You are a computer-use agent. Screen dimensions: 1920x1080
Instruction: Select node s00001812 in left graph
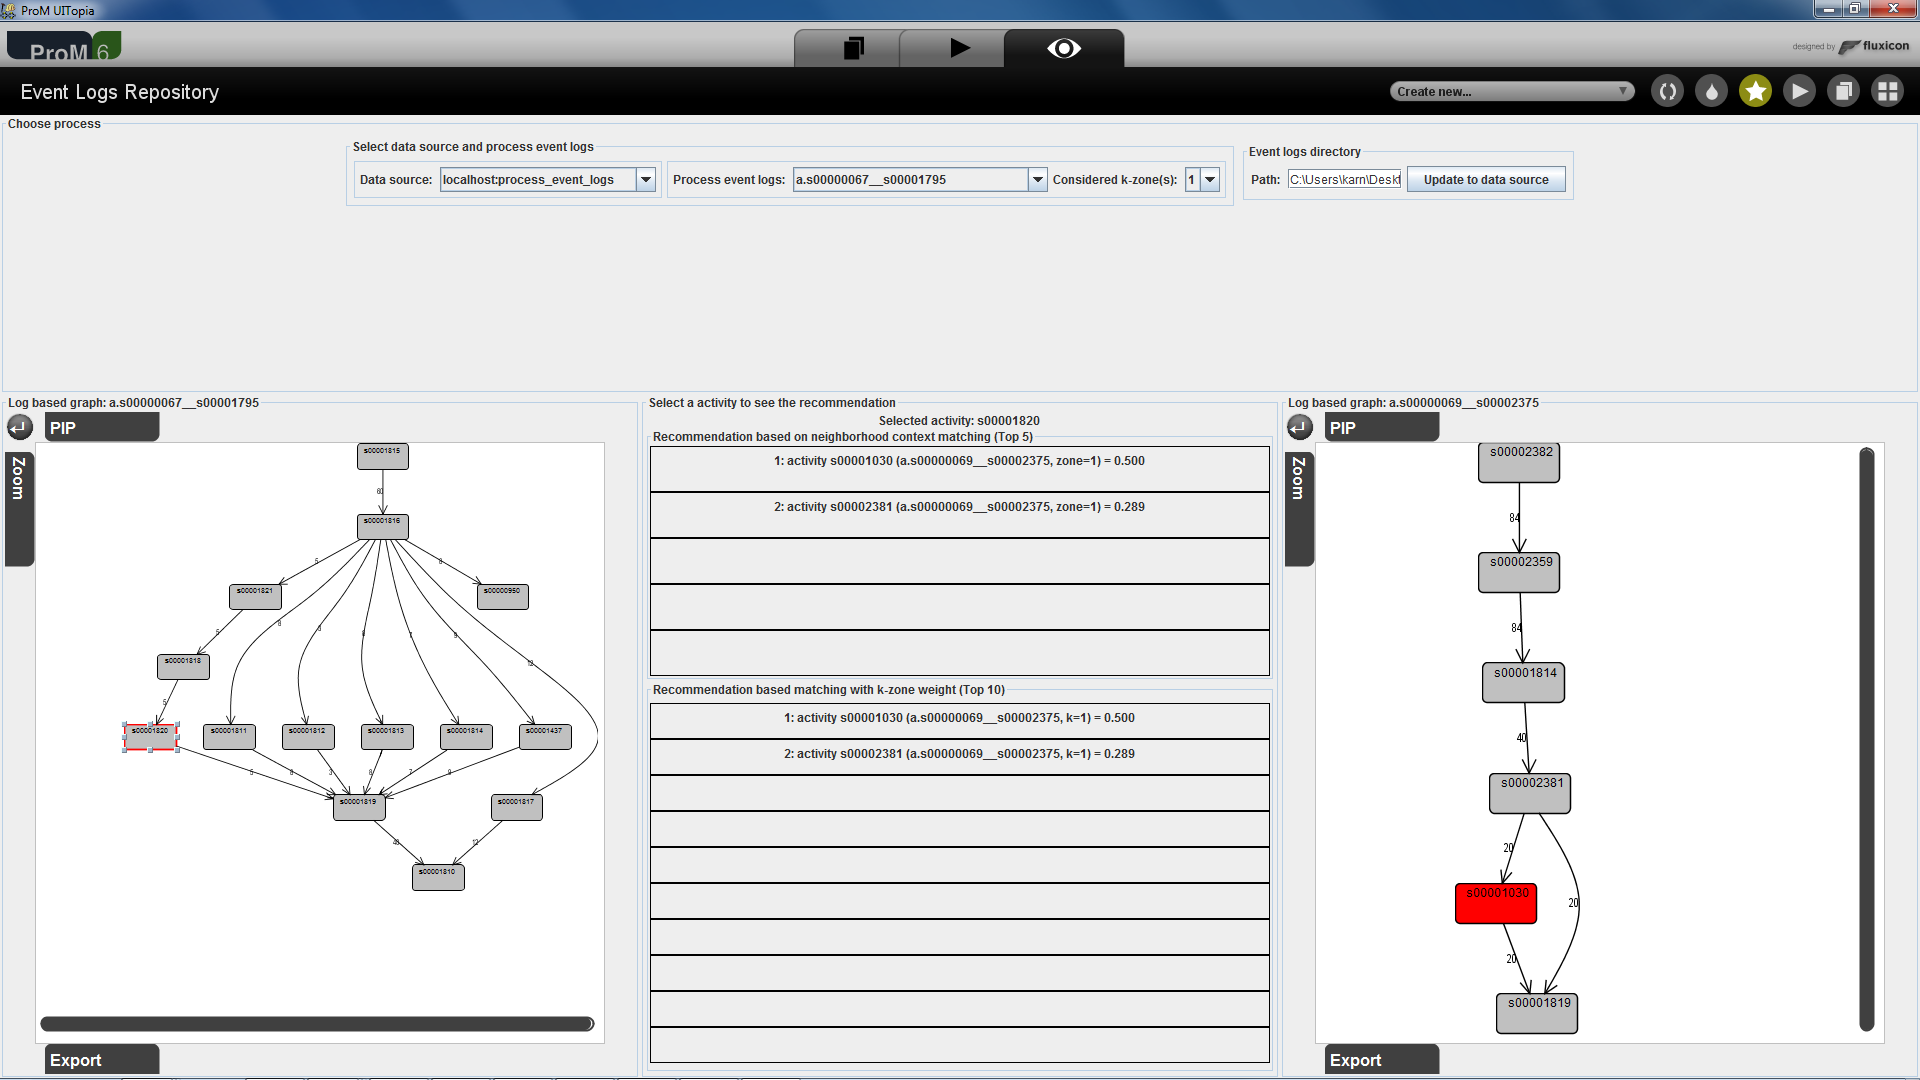click(308, 736)
